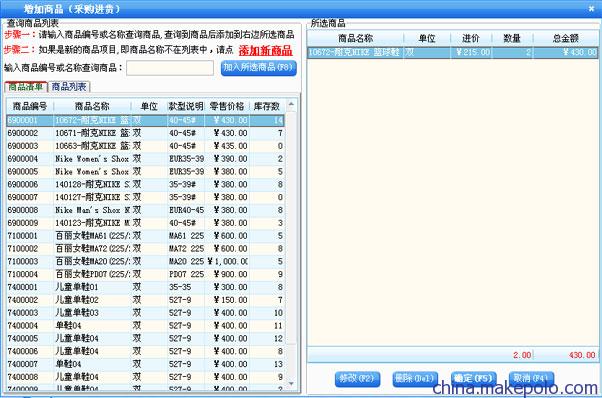Click the 加入所选商品 (F8) button
The image size is (602, 398).
(x=259, y=68)
